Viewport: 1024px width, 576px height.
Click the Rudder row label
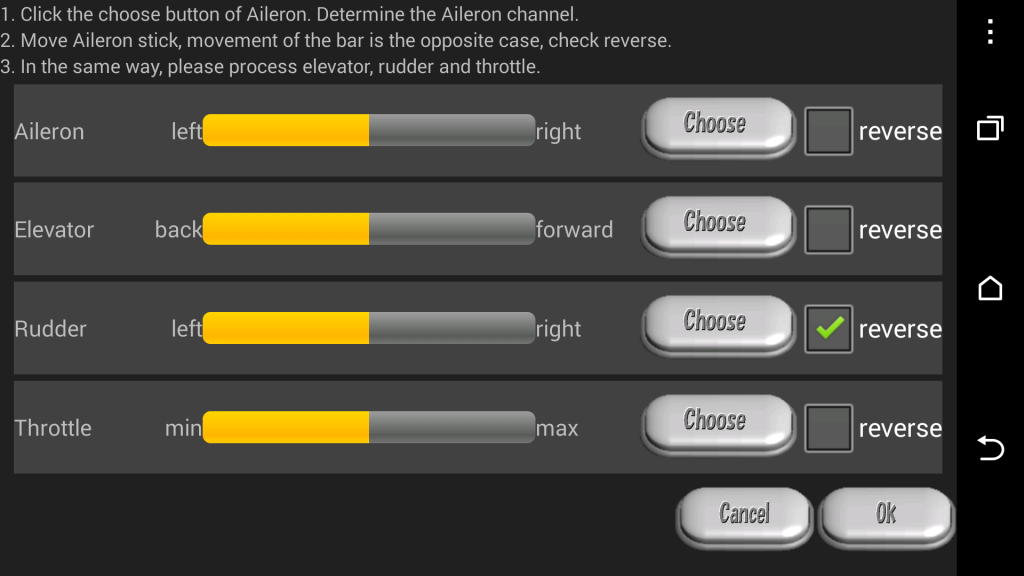[x=50, y=328]
